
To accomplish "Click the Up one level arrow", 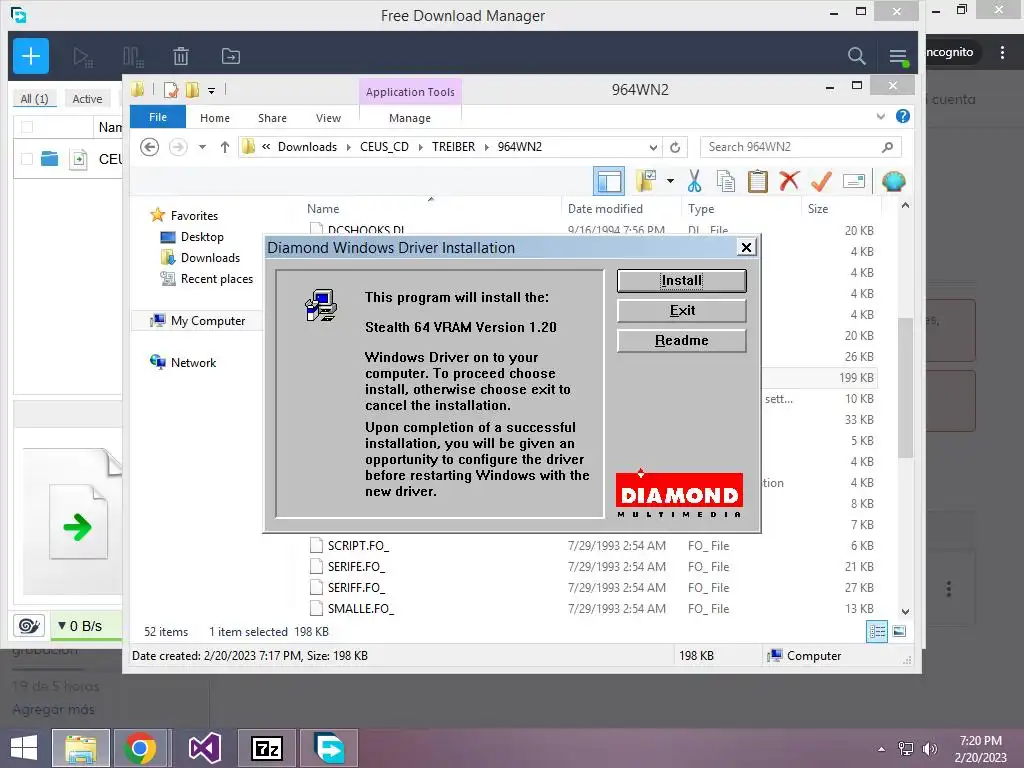I will [225, 147].
